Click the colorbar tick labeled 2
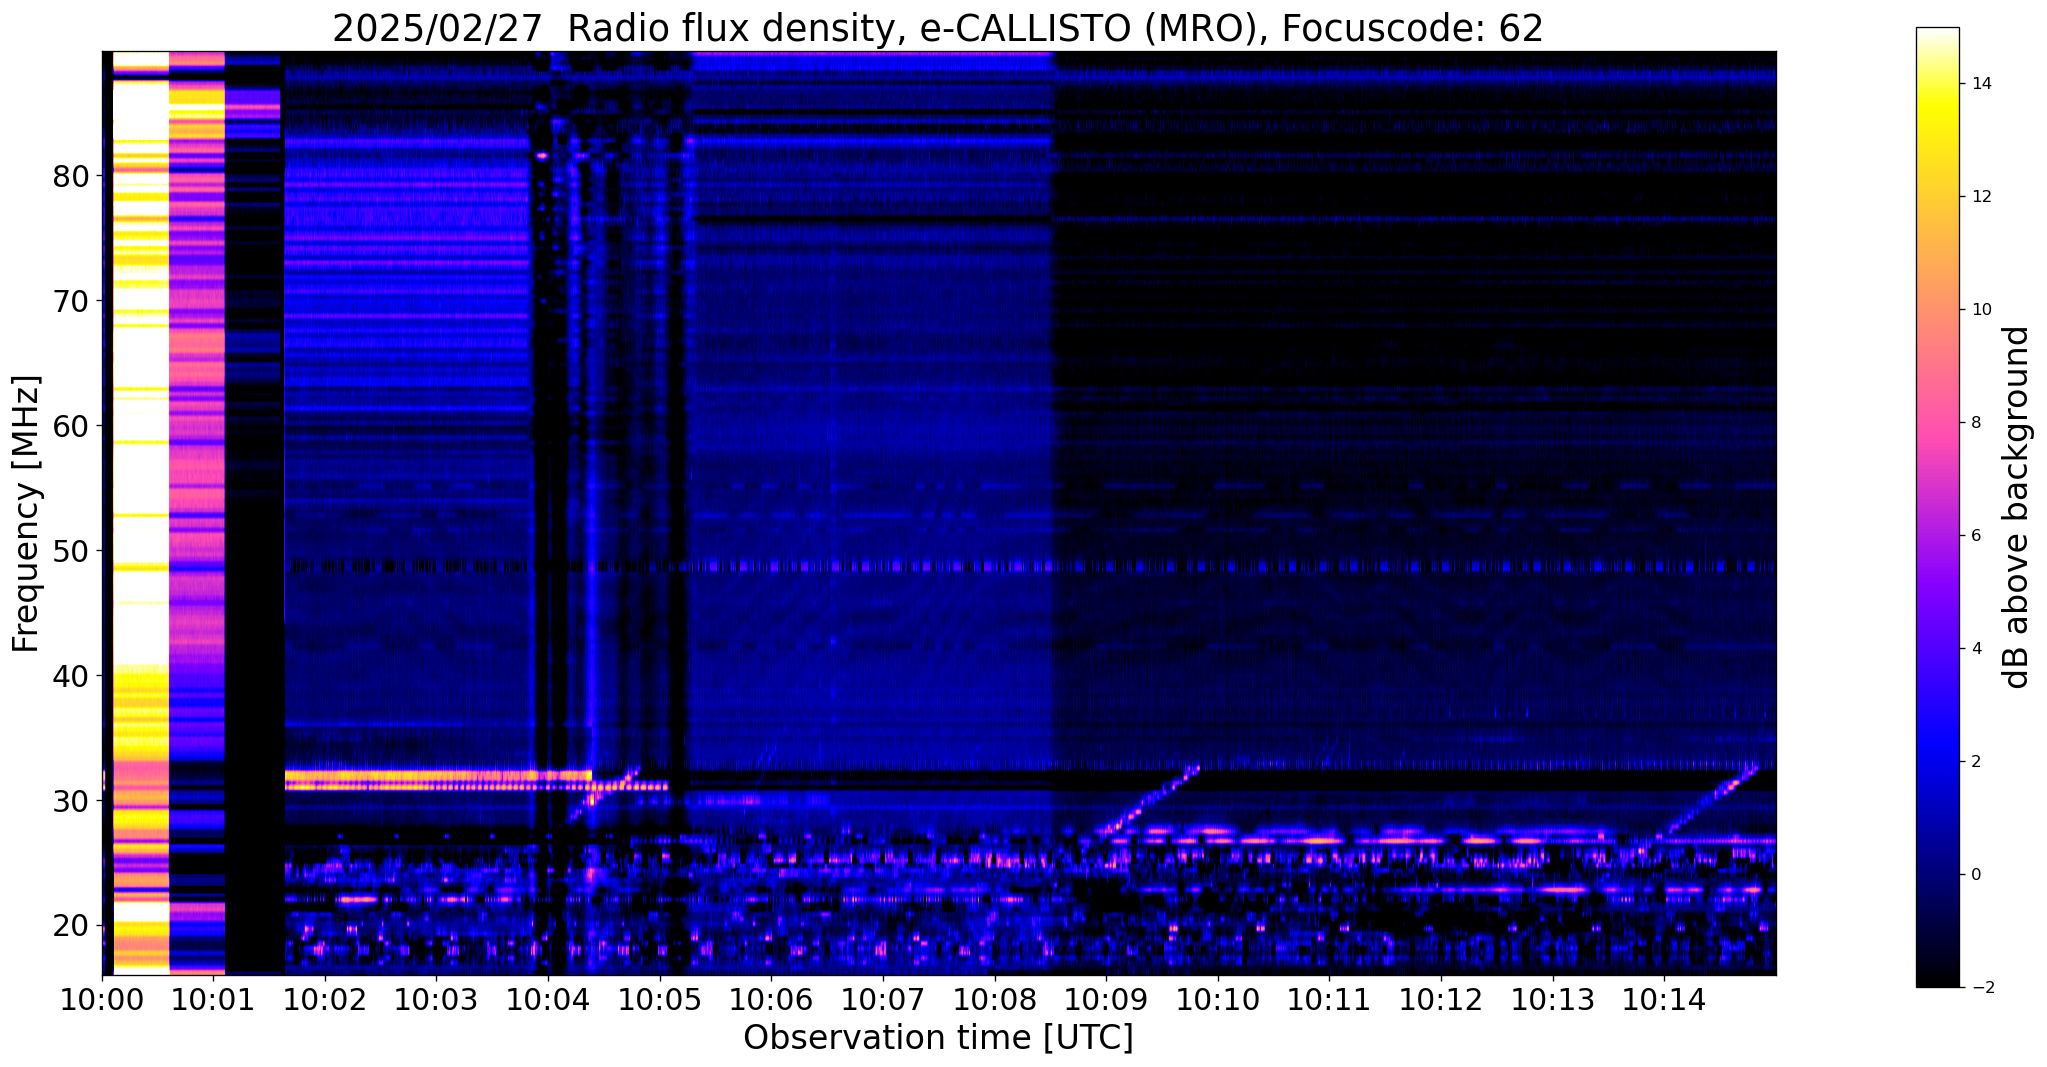The width and height of the screenshot is (2047, 1067). click(x=1975, y=762)
